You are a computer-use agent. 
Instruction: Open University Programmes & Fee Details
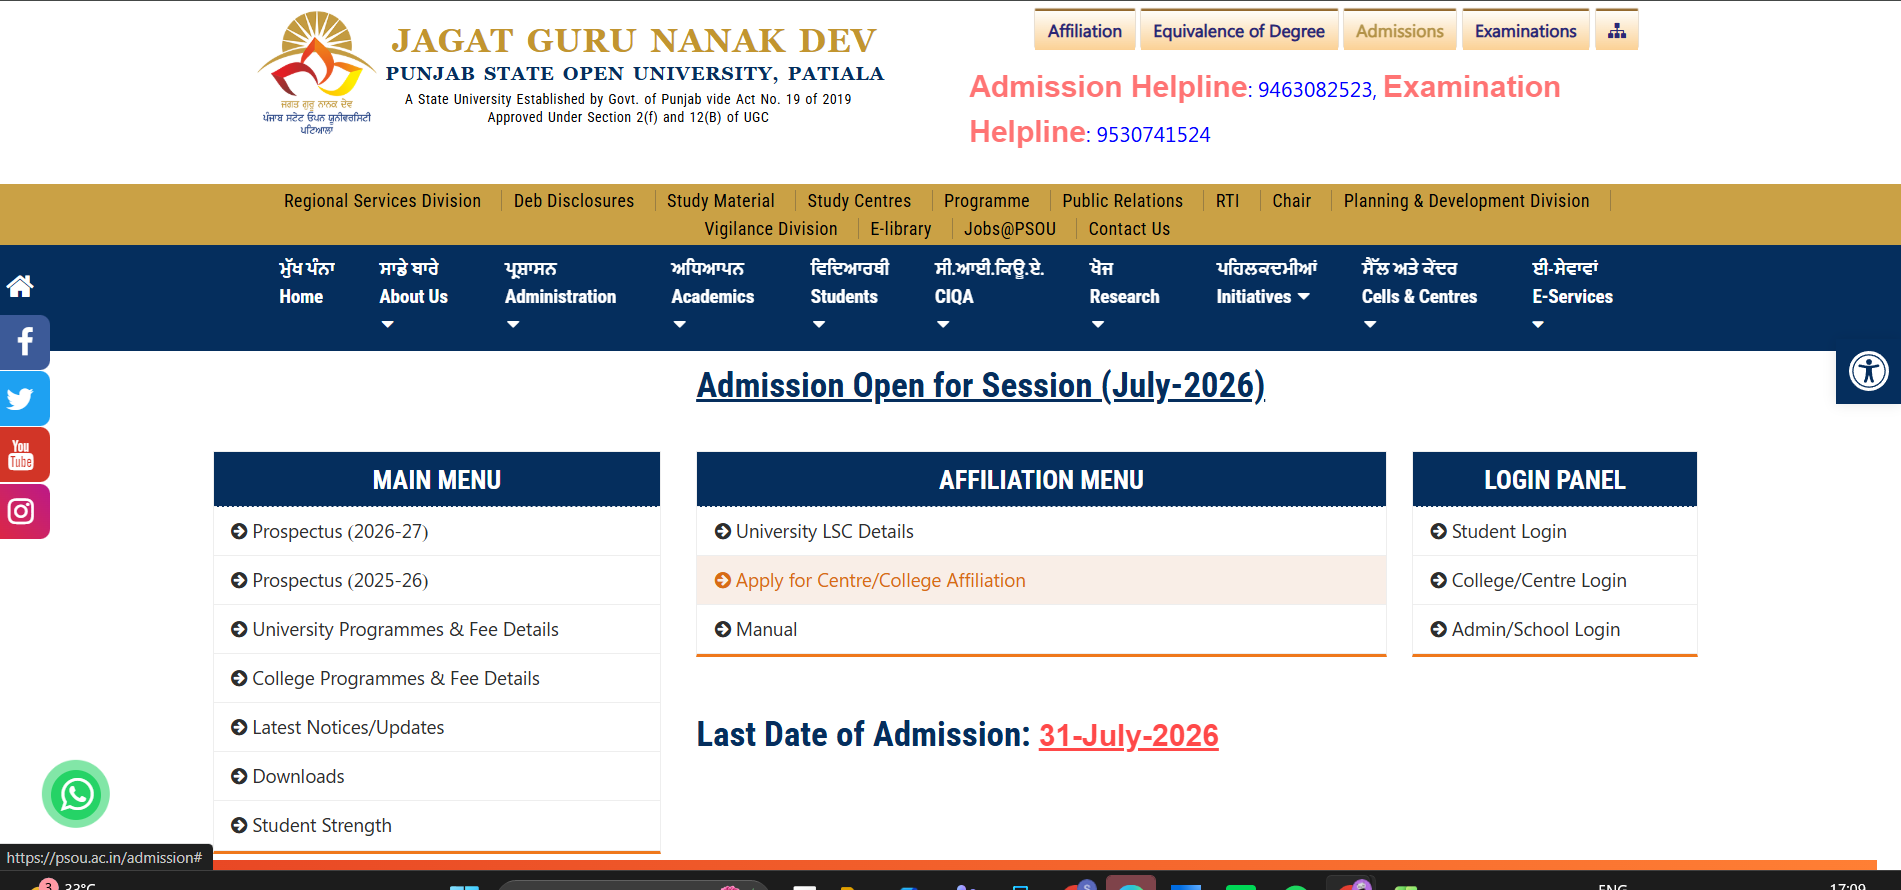point(405,630)
